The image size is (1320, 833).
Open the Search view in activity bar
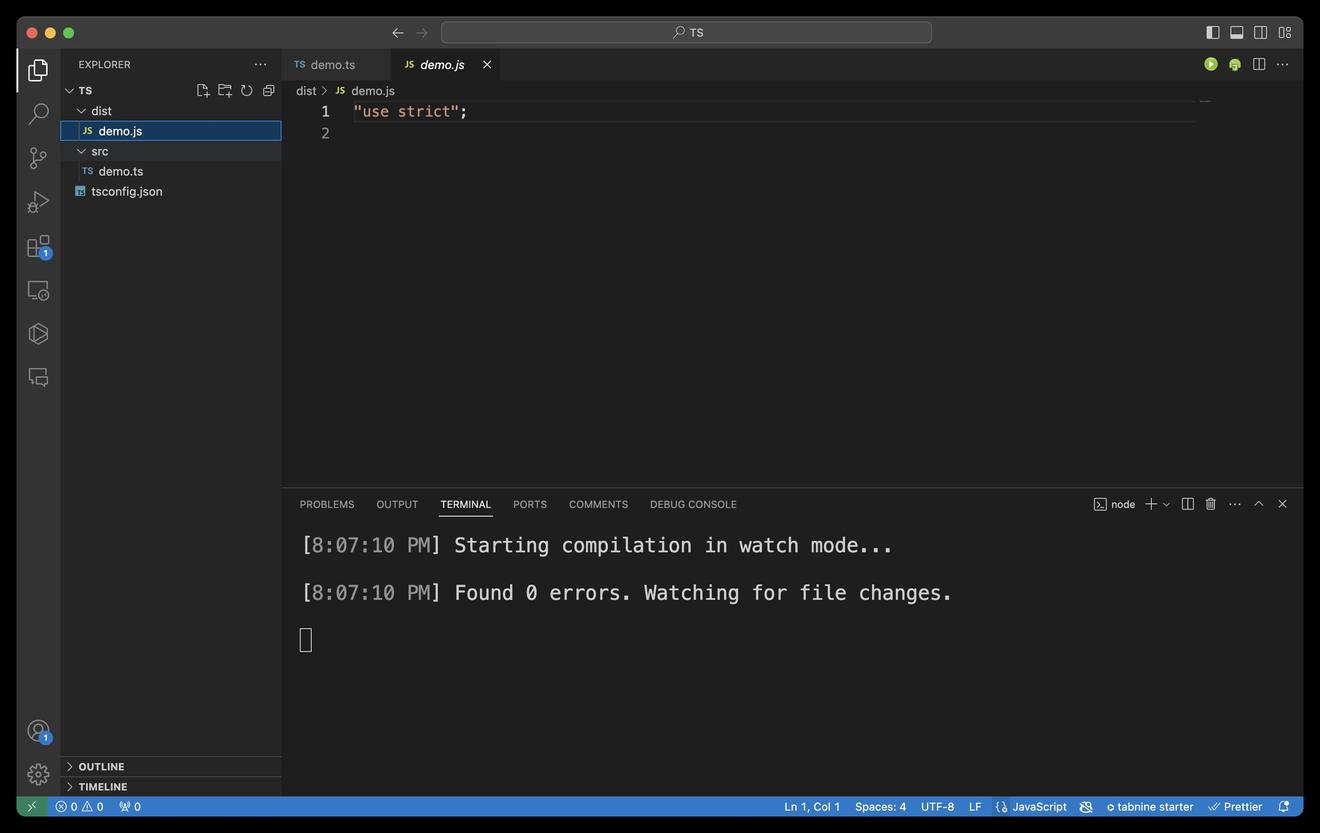coord(38,114)
